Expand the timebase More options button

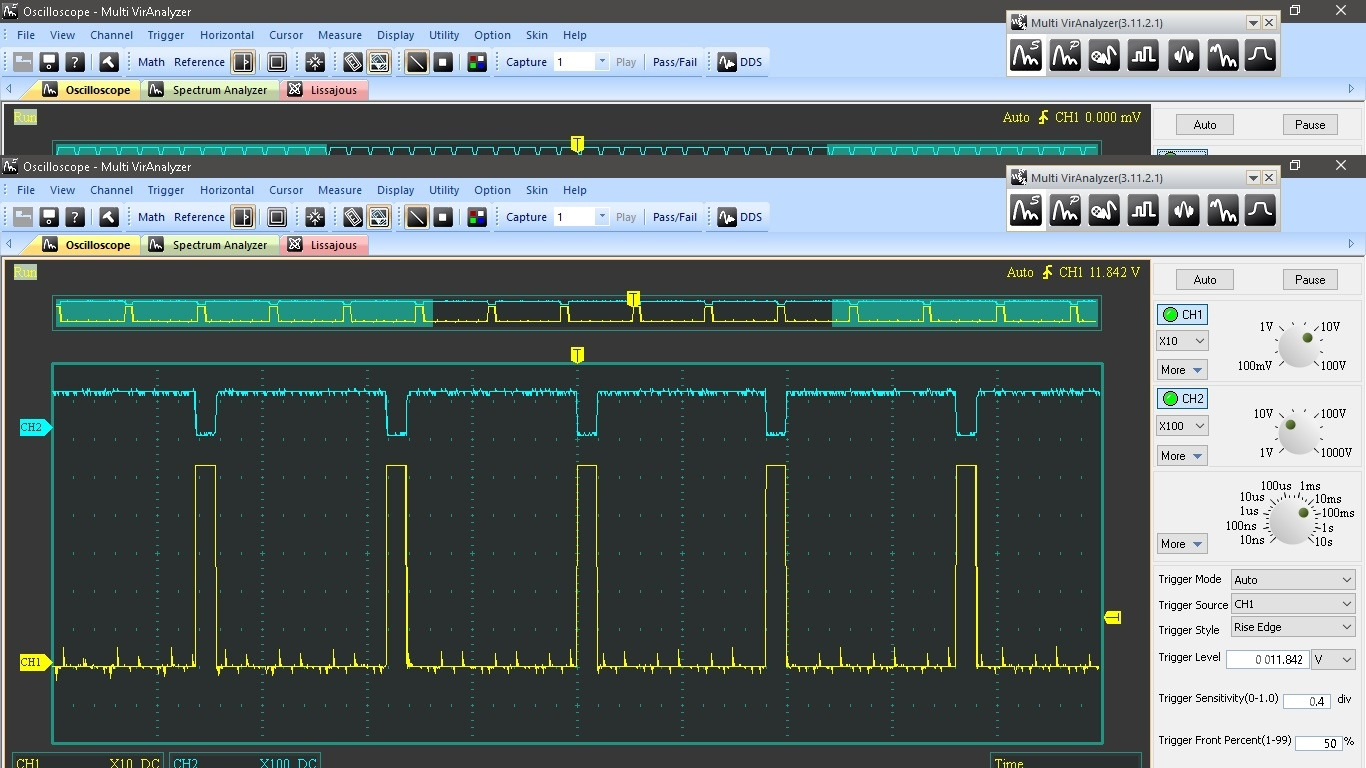pos(1182,544)
